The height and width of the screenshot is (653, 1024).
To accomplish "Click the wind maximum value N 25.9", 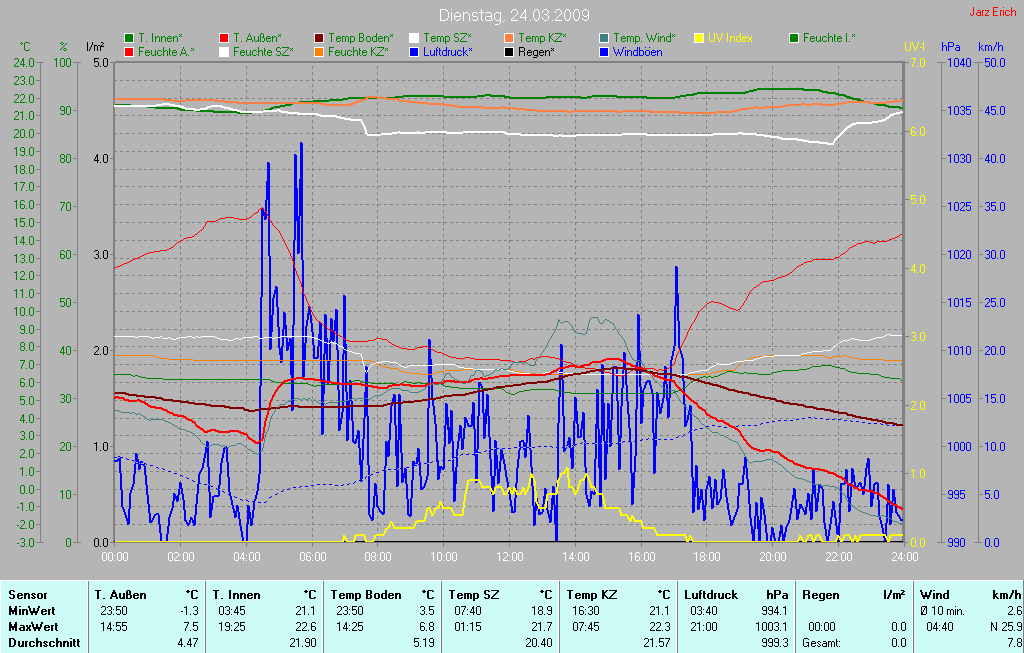I will 1006,627.
